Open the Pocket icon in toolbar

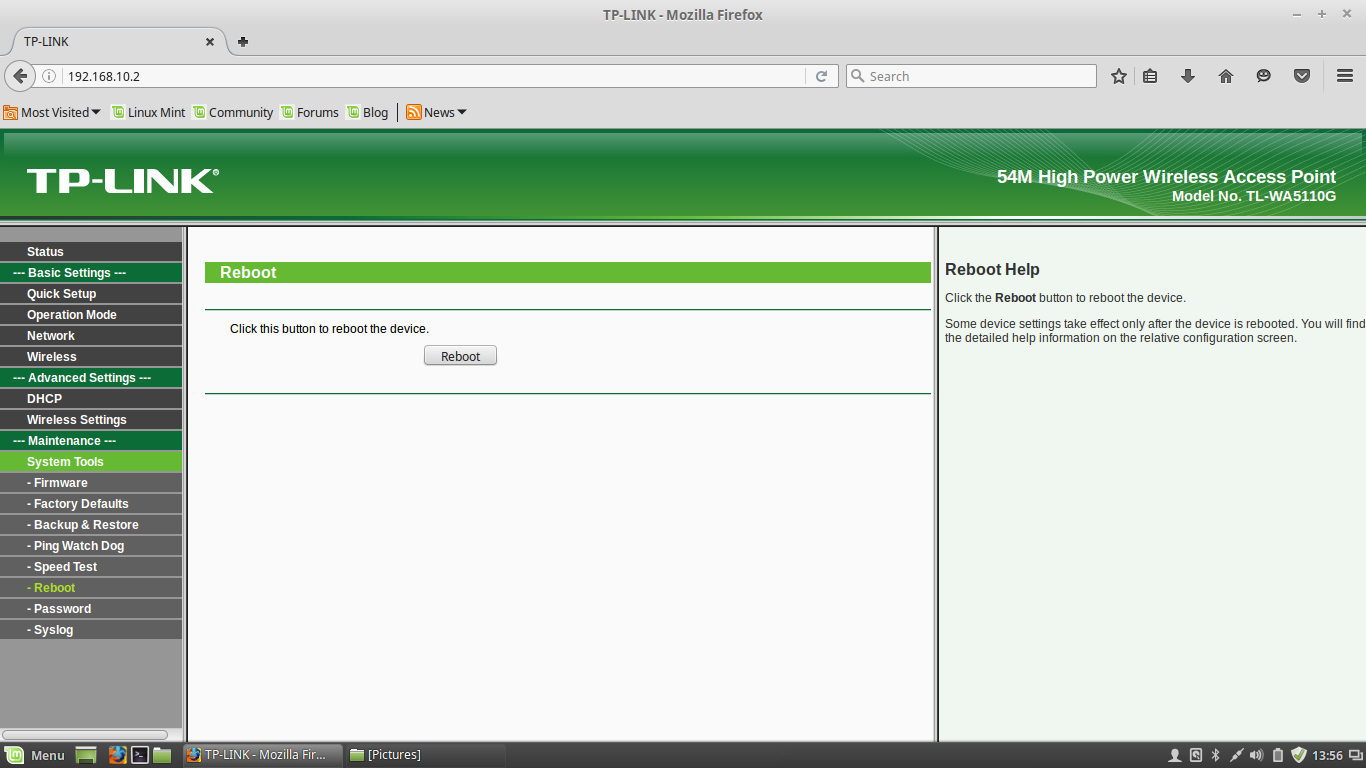coord(1302,76)
